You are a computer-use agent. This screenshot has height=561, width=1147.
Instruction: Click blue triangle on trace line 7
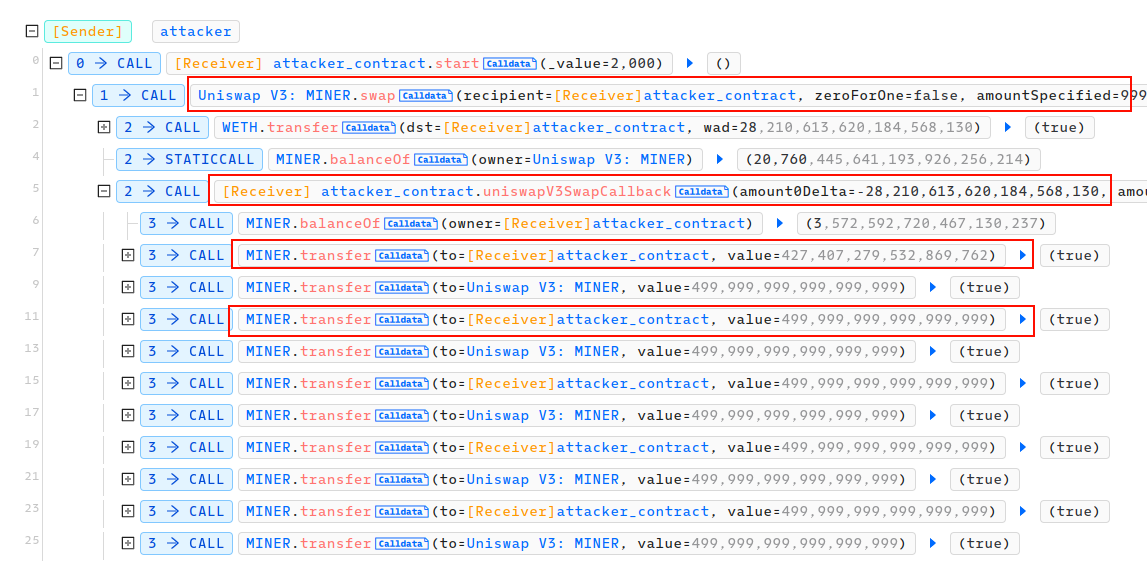pos(1023,255)
